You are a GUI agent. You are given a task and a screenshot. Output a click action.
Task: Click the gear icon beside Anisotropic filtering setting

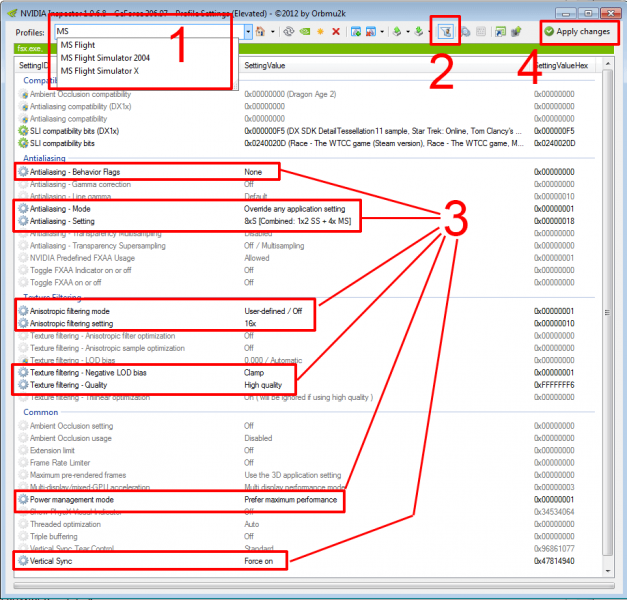point(23,323)
